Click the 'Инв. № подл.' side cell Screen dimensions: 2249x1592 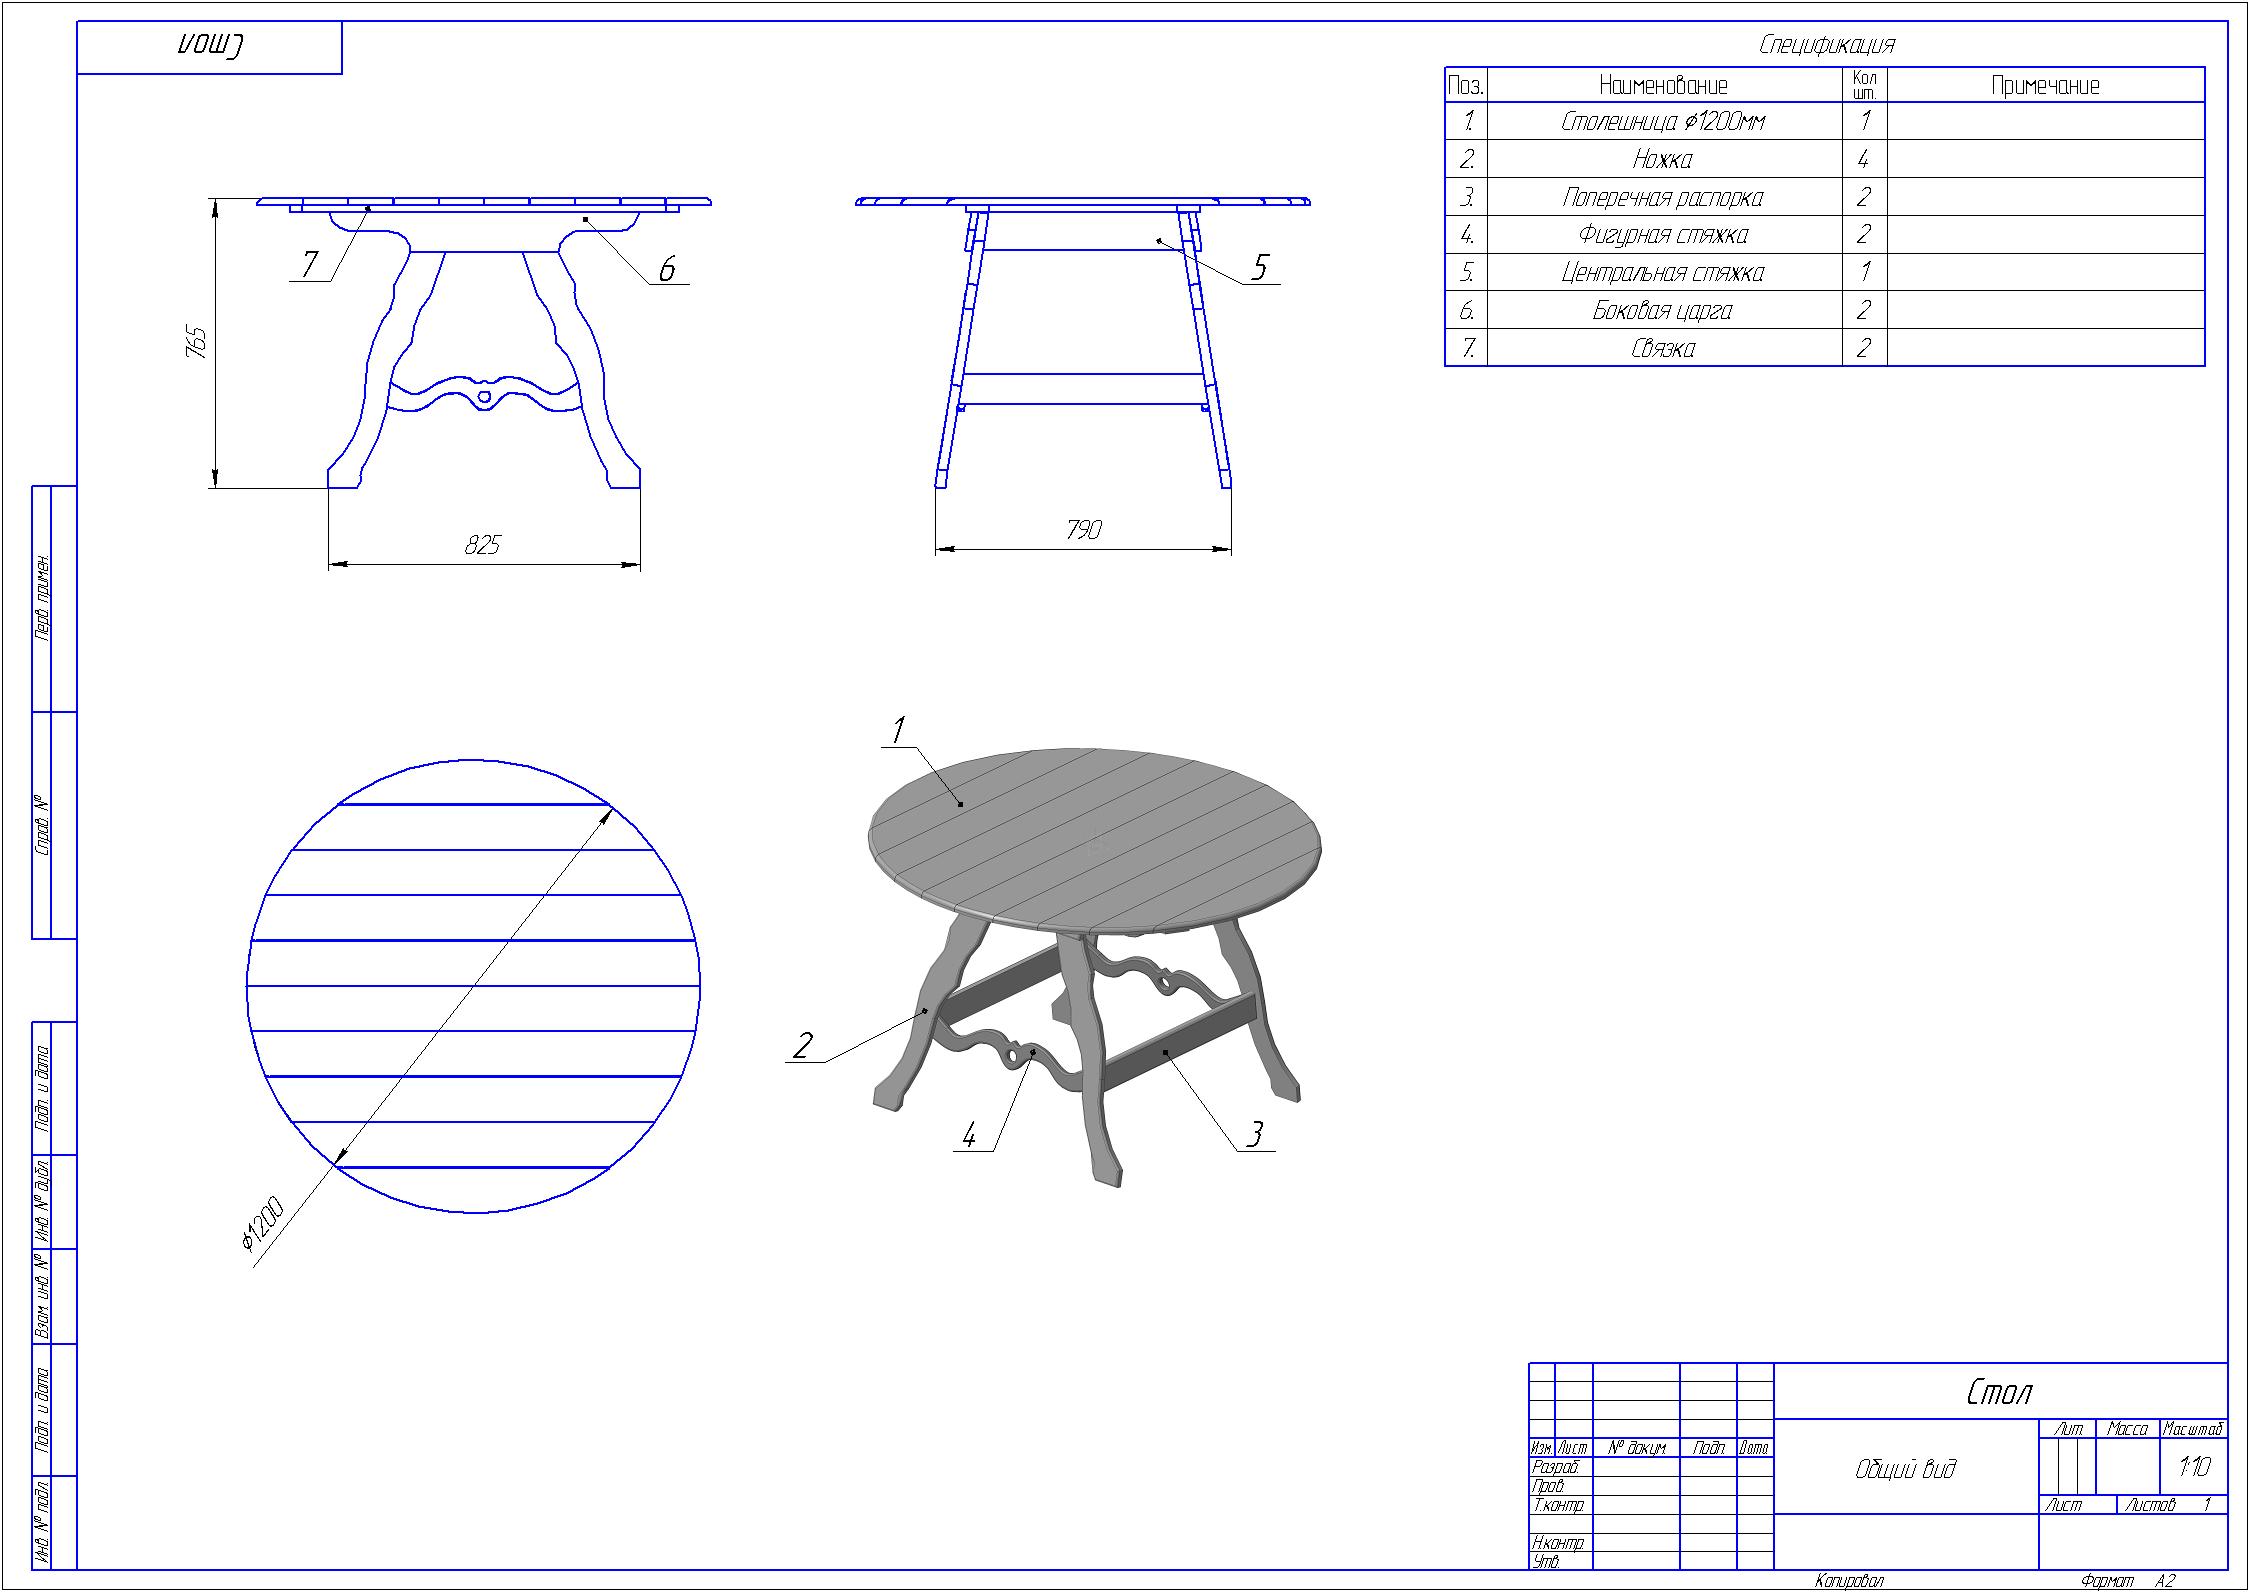(x=43, y=1522)
